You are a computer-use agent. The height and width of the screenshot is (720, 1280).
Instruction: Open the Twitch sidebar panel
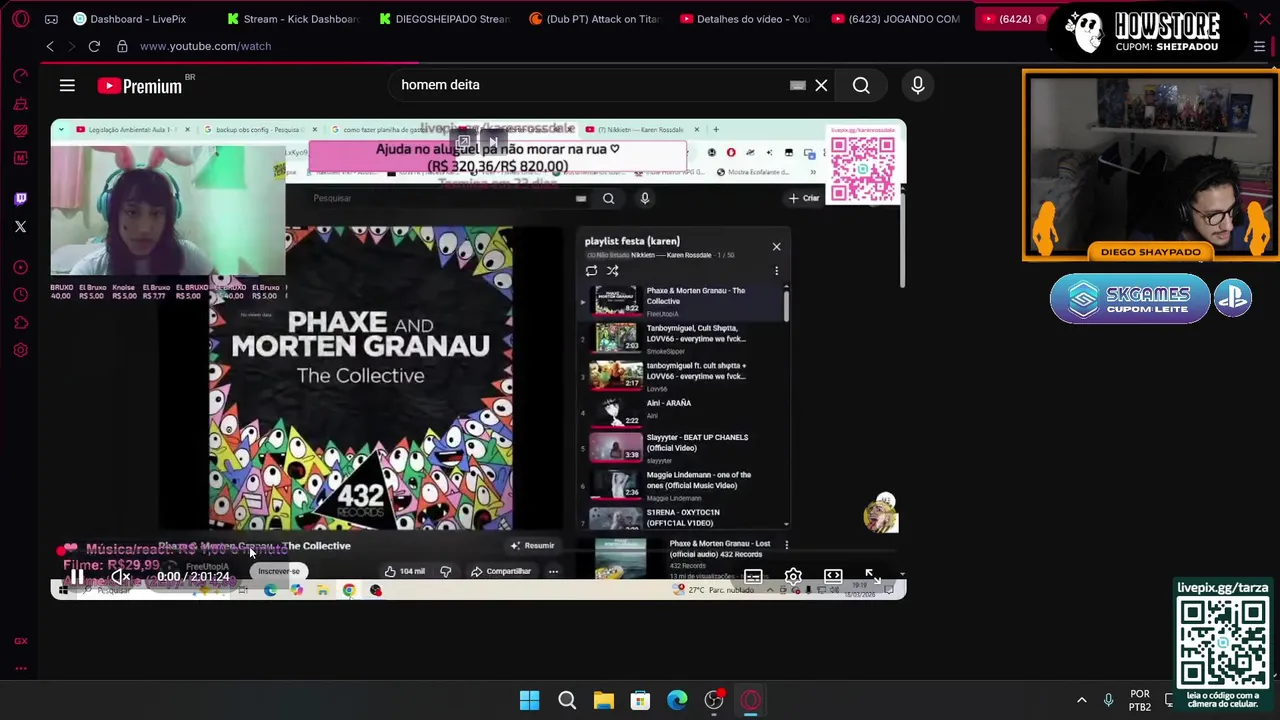pos(20,199)
